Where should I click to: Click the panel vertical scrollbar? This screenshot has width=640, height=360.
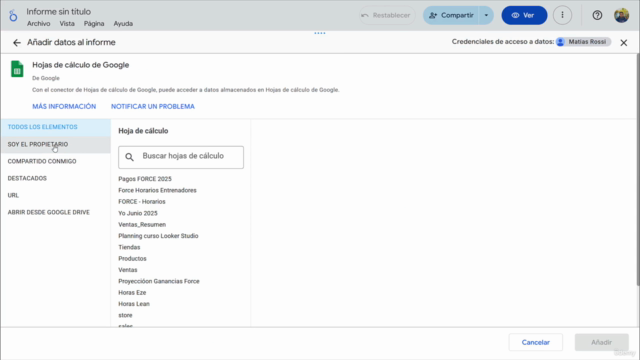(x=638, y=171)
